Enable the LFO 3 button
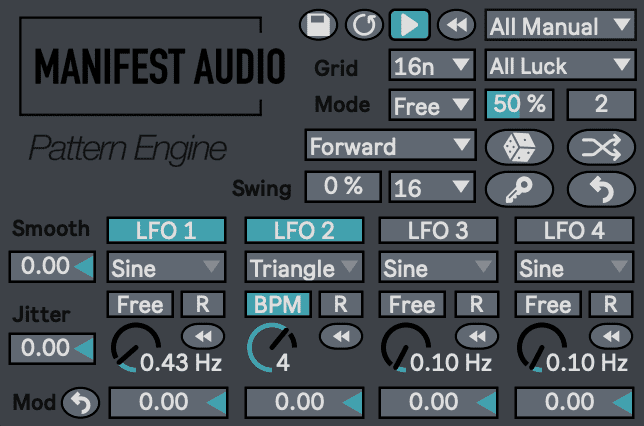The image size is (644, 426). pos(438,230)
